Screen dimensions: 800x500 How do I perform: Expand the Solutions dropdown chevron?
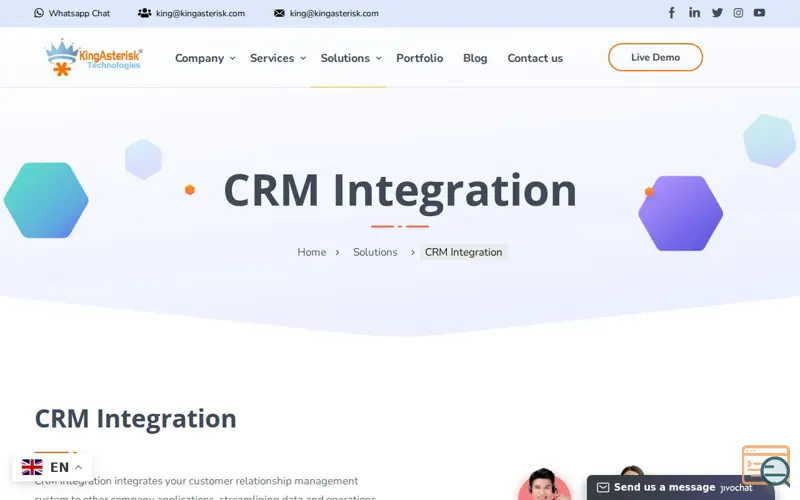click(379, 58)
